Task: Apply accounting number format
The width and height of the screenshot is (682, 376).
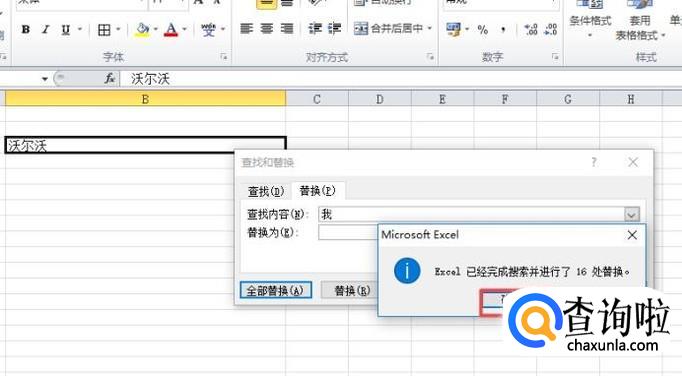Action: pyautogui.click(x=454, y=30)
